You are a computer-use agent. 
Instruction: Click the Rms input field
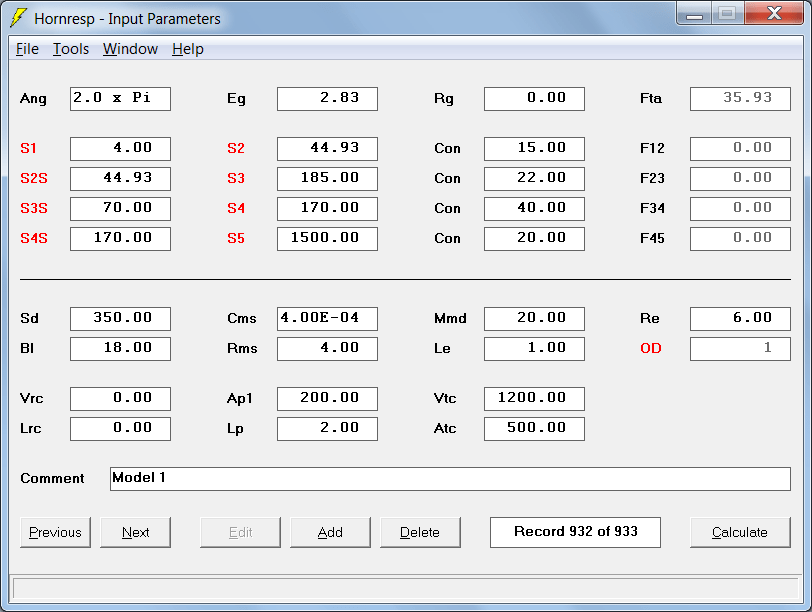click(327, 348)
